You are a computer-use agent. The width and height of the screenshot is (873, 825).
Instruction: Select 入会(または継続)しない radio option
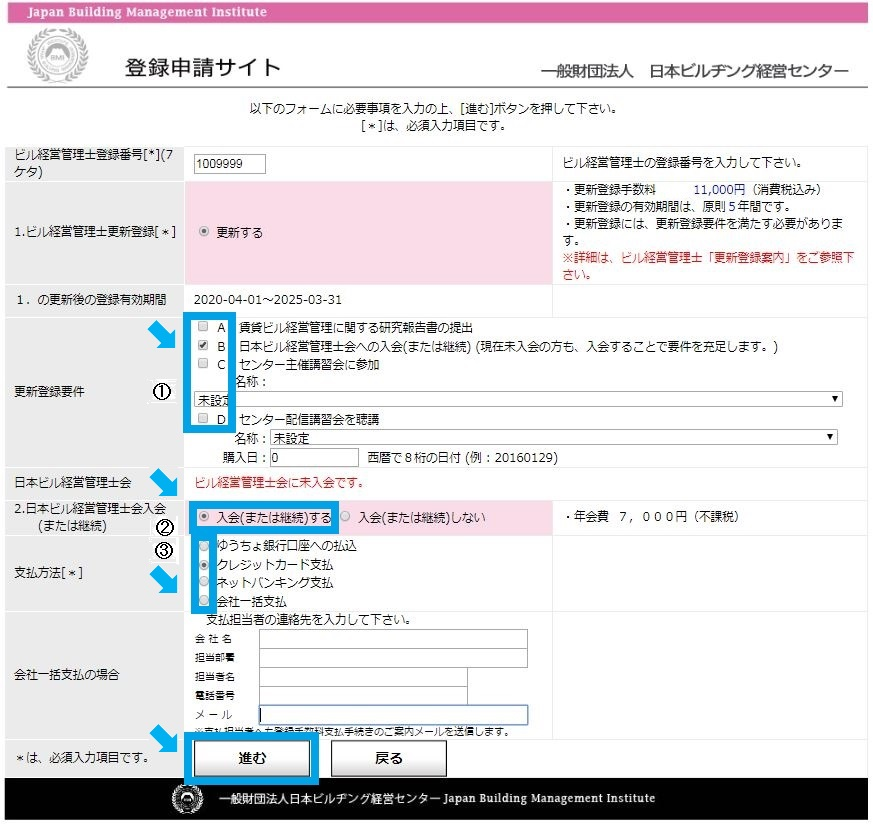point(345,516)
